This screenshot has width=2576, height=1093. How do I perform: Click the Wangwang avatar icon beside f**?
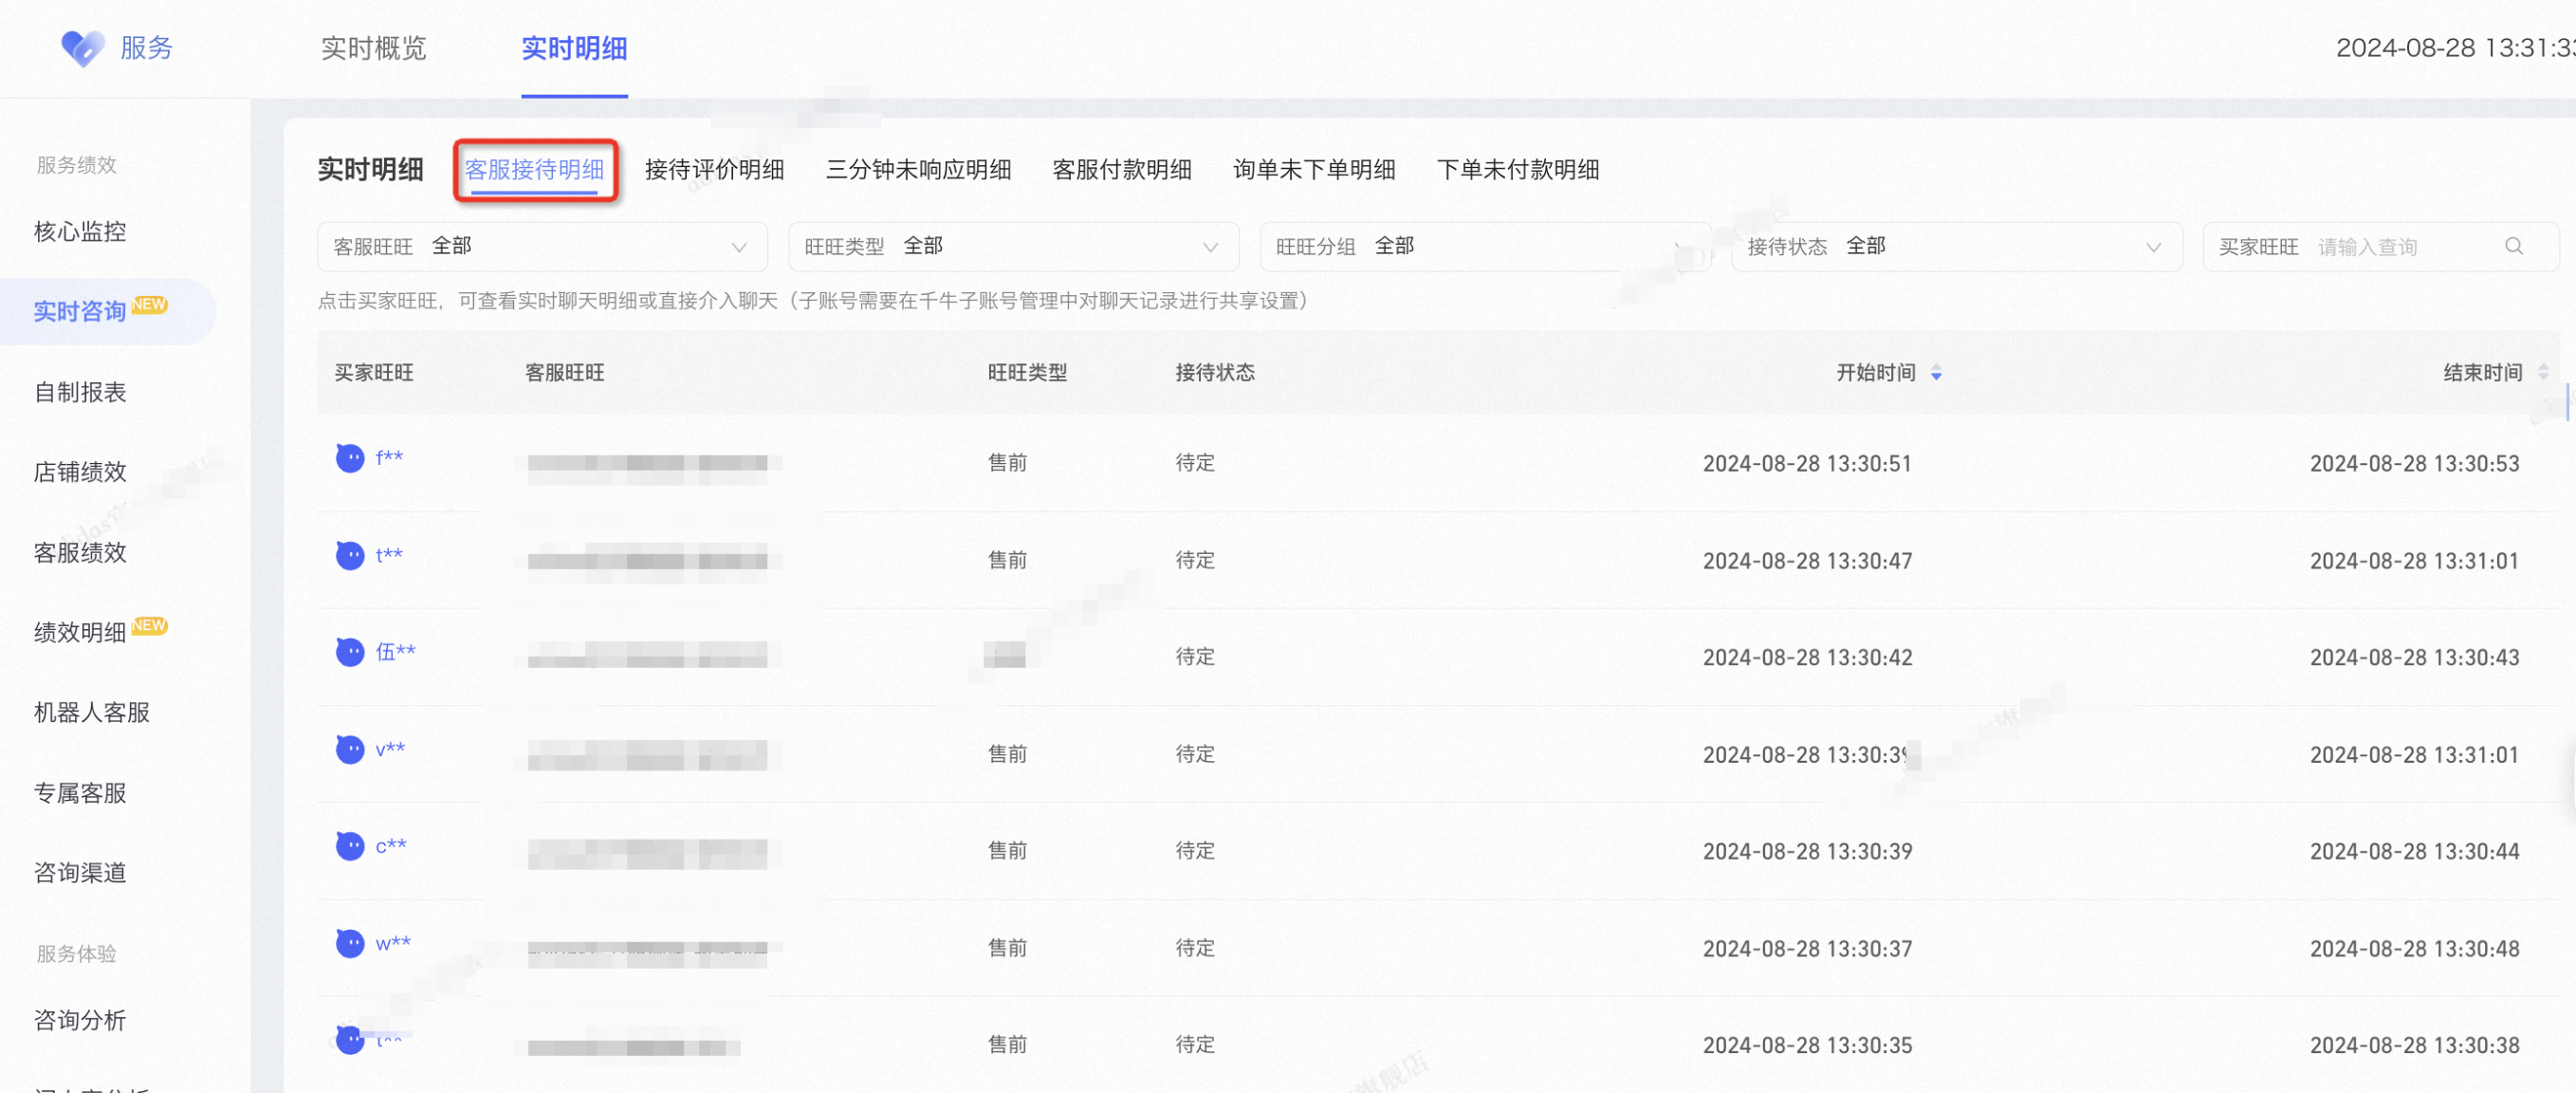[349, 458]
